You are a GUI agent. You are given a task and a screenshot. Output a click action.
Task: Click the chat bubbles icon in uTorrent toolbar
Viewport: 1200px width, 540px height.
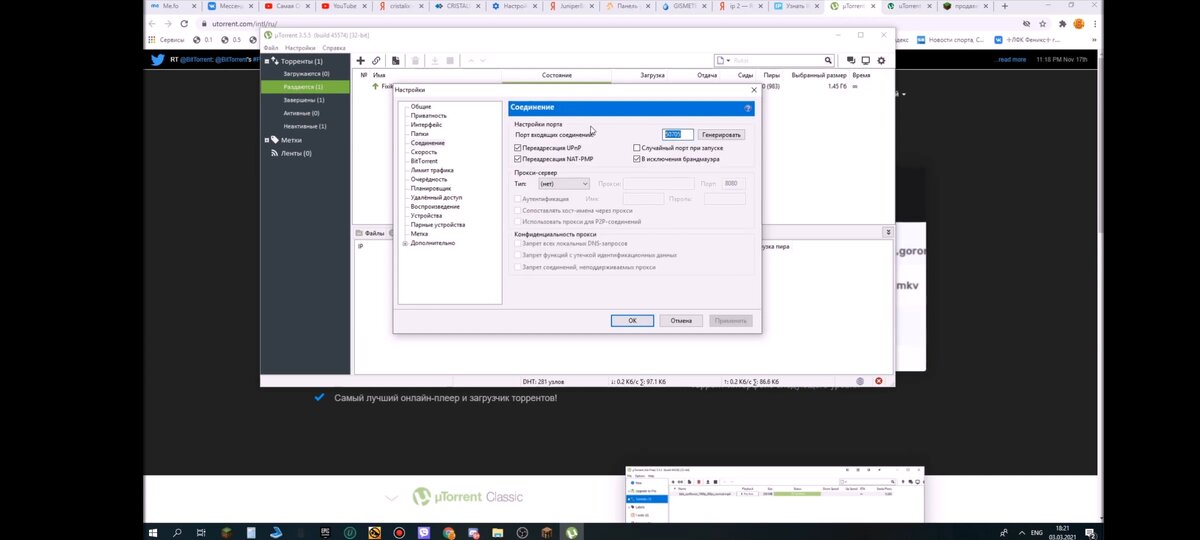coord(851,61)
